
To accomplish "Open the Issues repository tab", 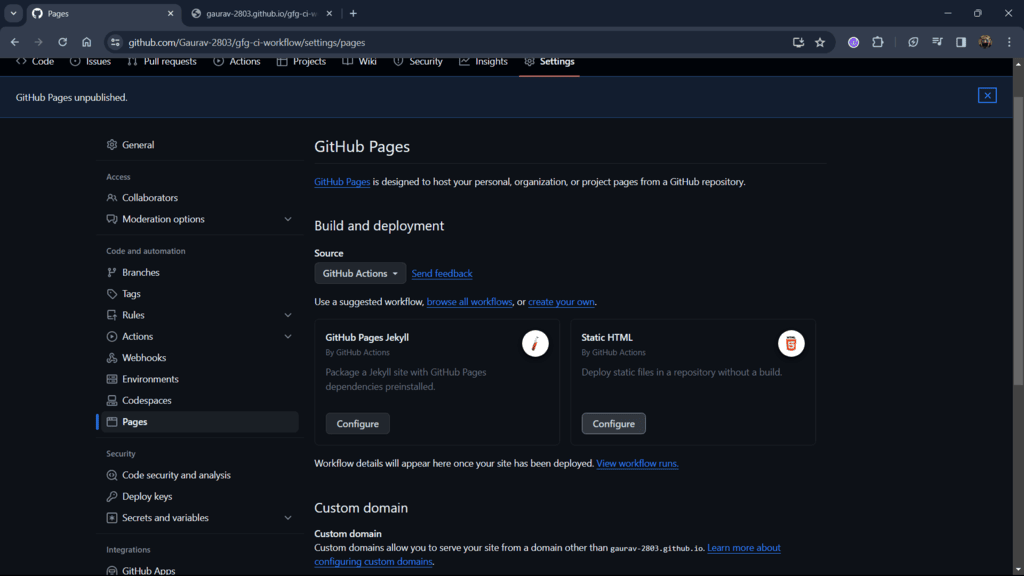I will pos(91,61).
